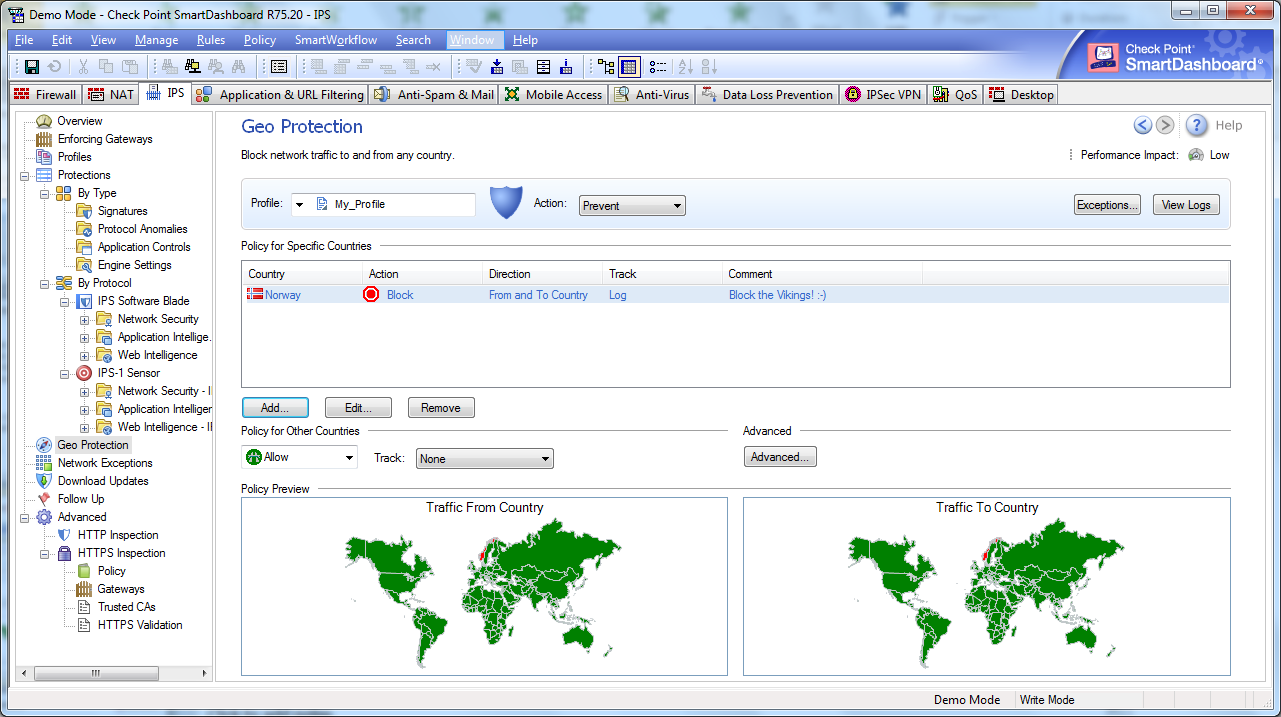
Task: Select Download Updates in the tree
Action: pos(103,481)
